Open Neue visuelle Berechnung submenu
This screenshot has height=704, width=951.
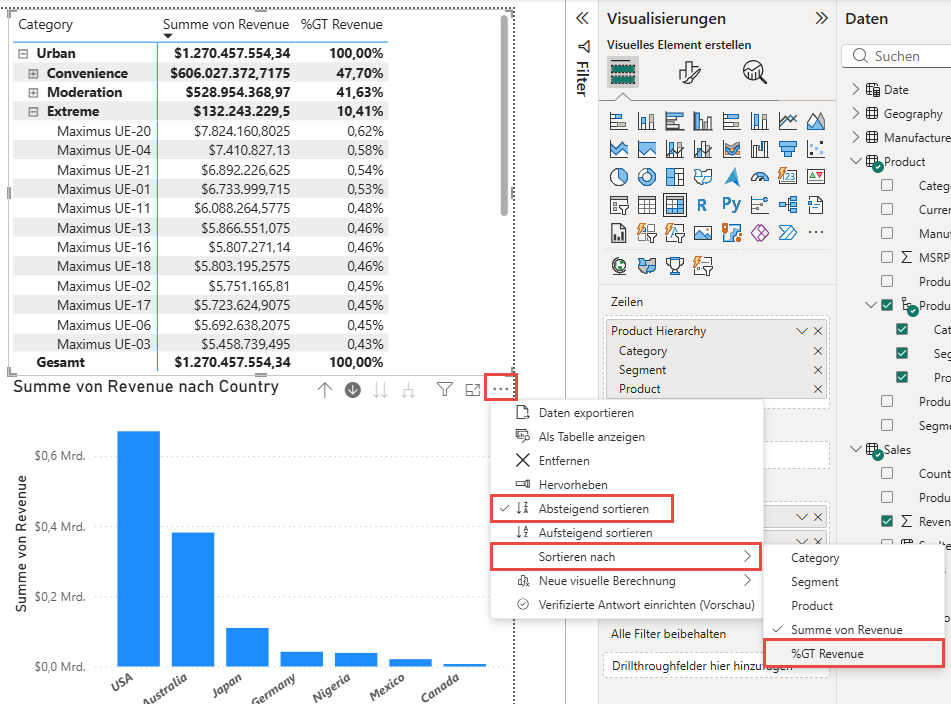(626, 581)
